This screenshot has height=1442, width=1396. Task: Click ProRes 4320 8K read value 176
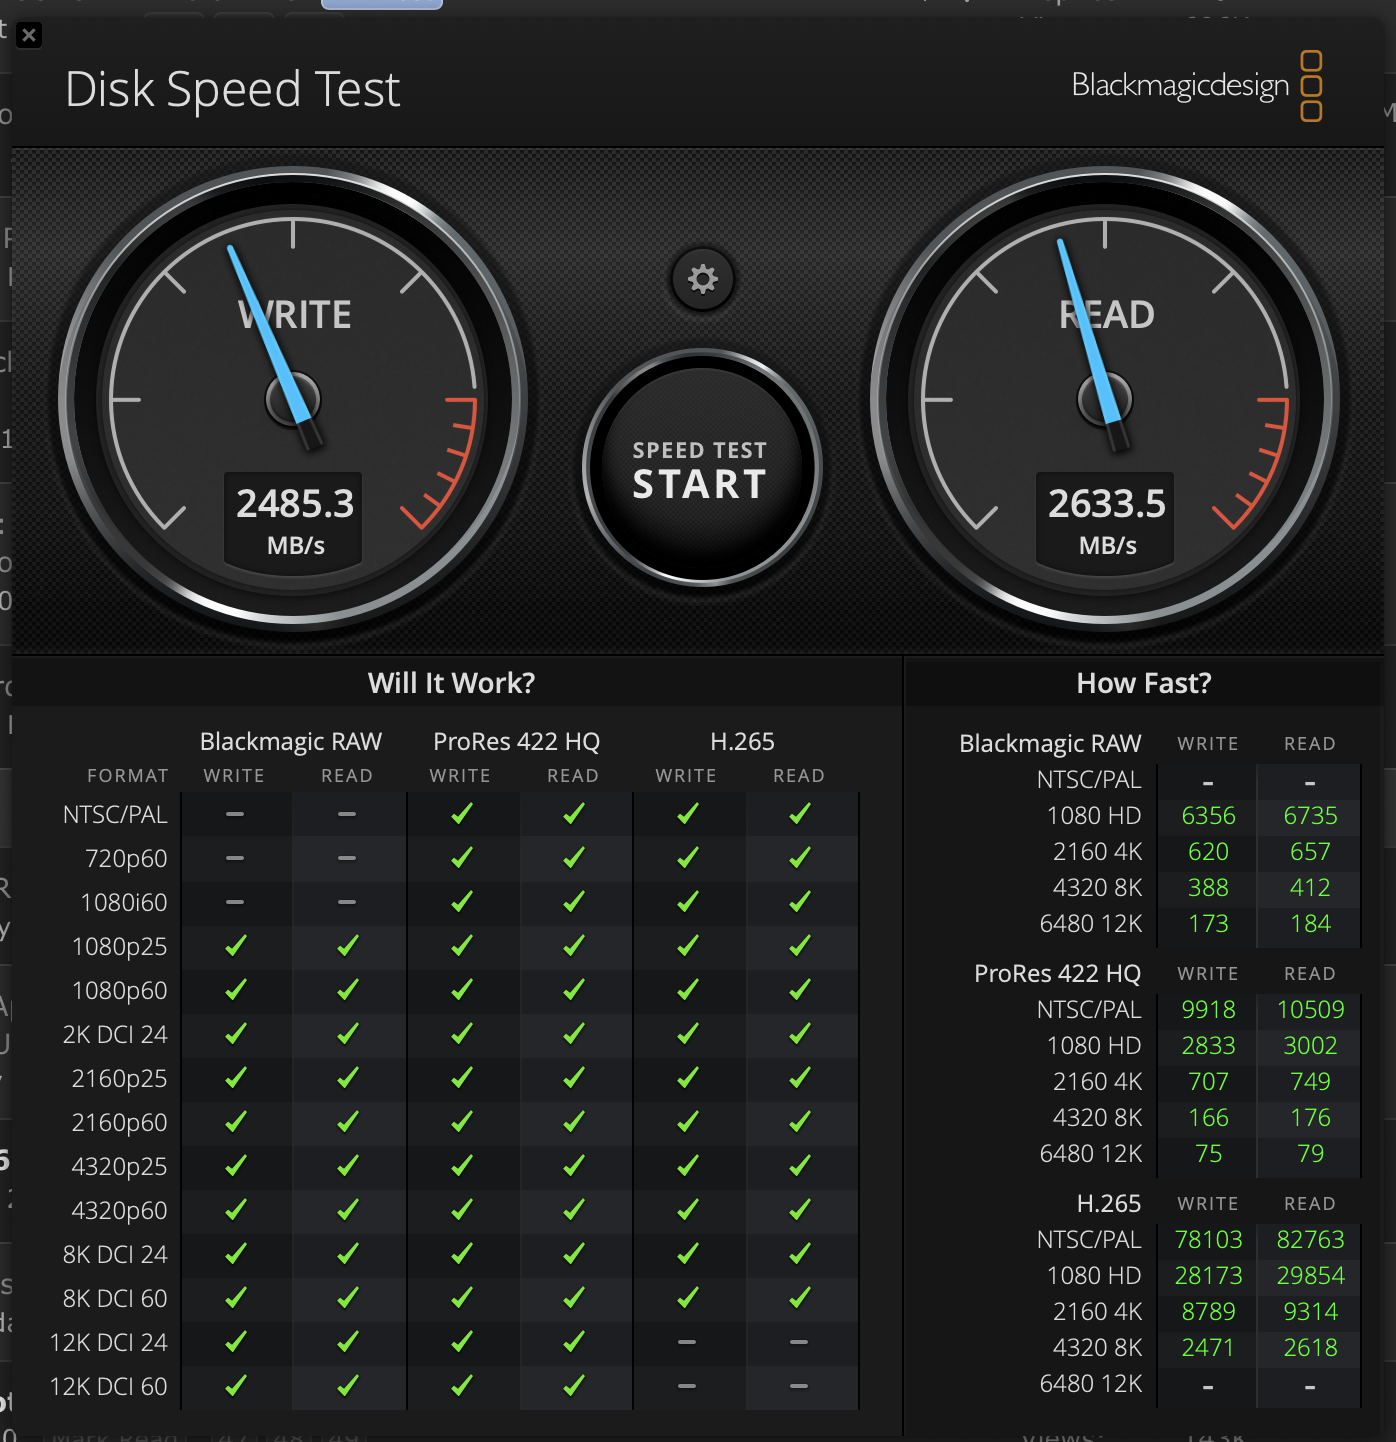click(x=1311, y=1118)
